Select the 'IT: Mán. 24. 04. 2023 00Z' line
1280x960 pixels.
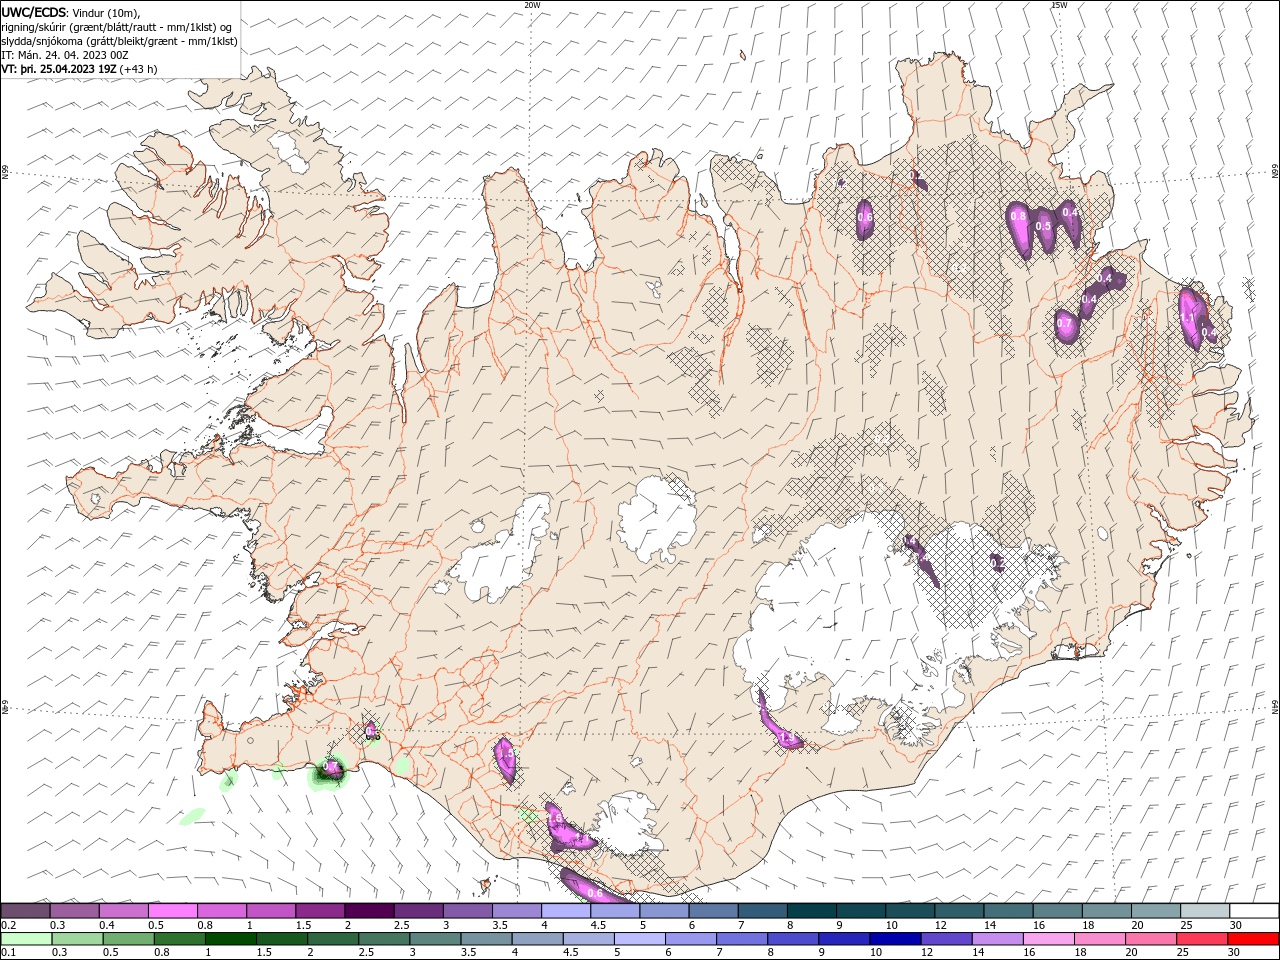coord(66,55)
